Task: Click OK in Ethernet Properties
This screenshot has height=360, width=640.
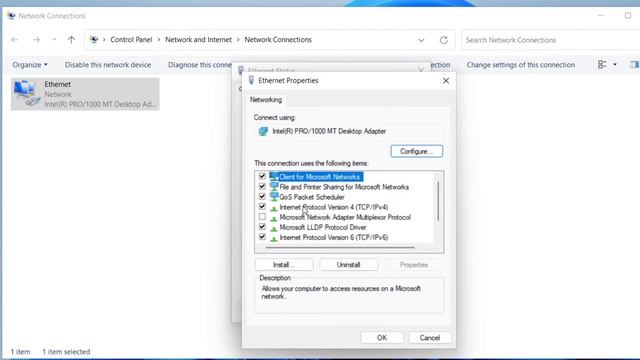Action: click(x=382, y=338)
